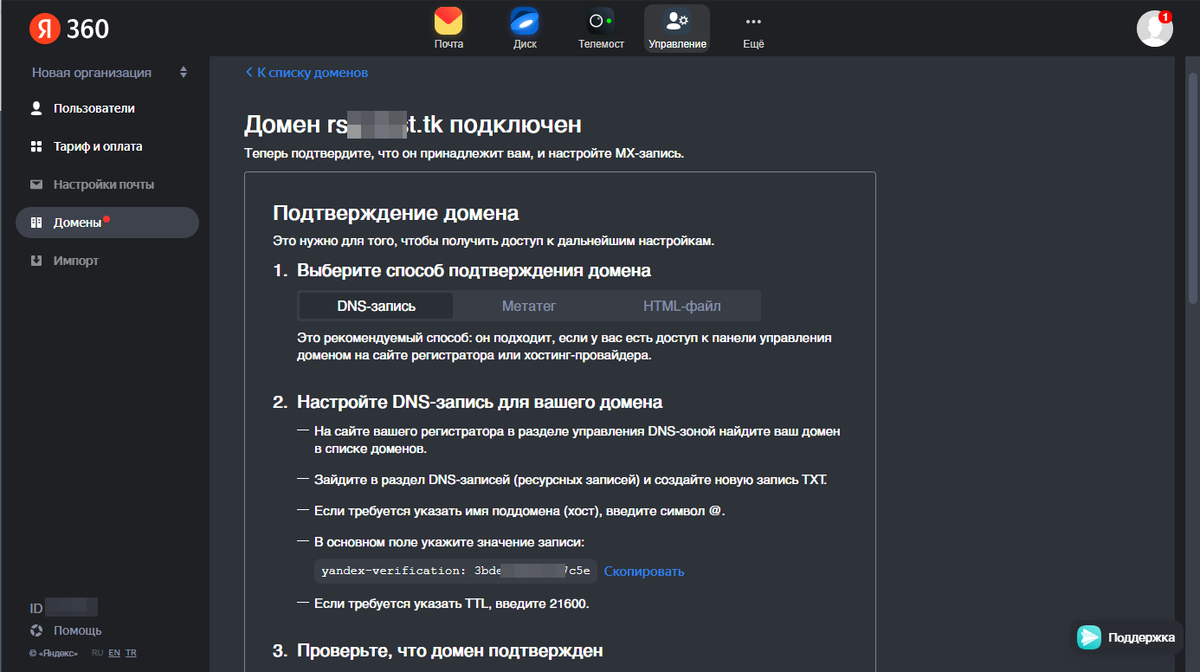This screenshot has width=1200, height=672.
Task: Go back via К списку доменов
Action: coord(307,72)
